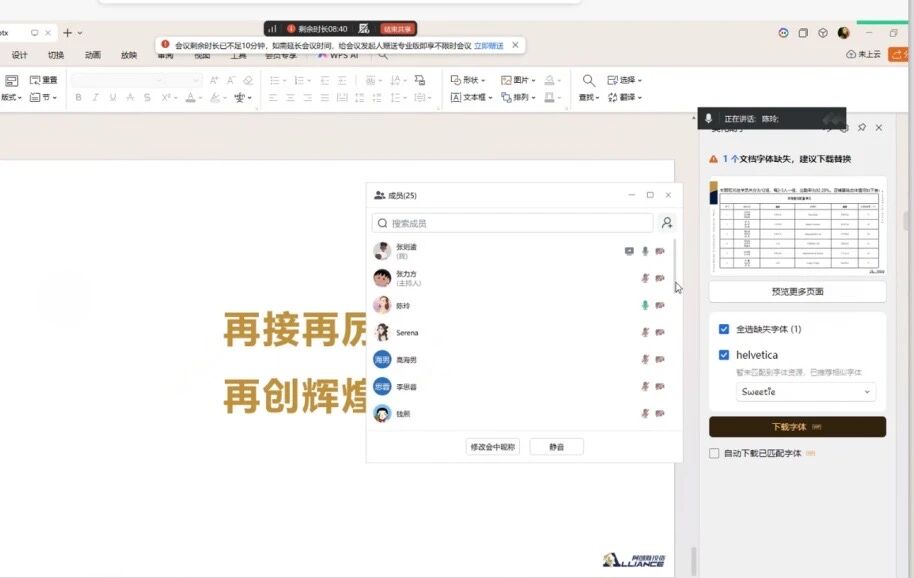Click the 下载字体 button
The width and height of the screenshot is (914, 578).
[x=797, y=427]
